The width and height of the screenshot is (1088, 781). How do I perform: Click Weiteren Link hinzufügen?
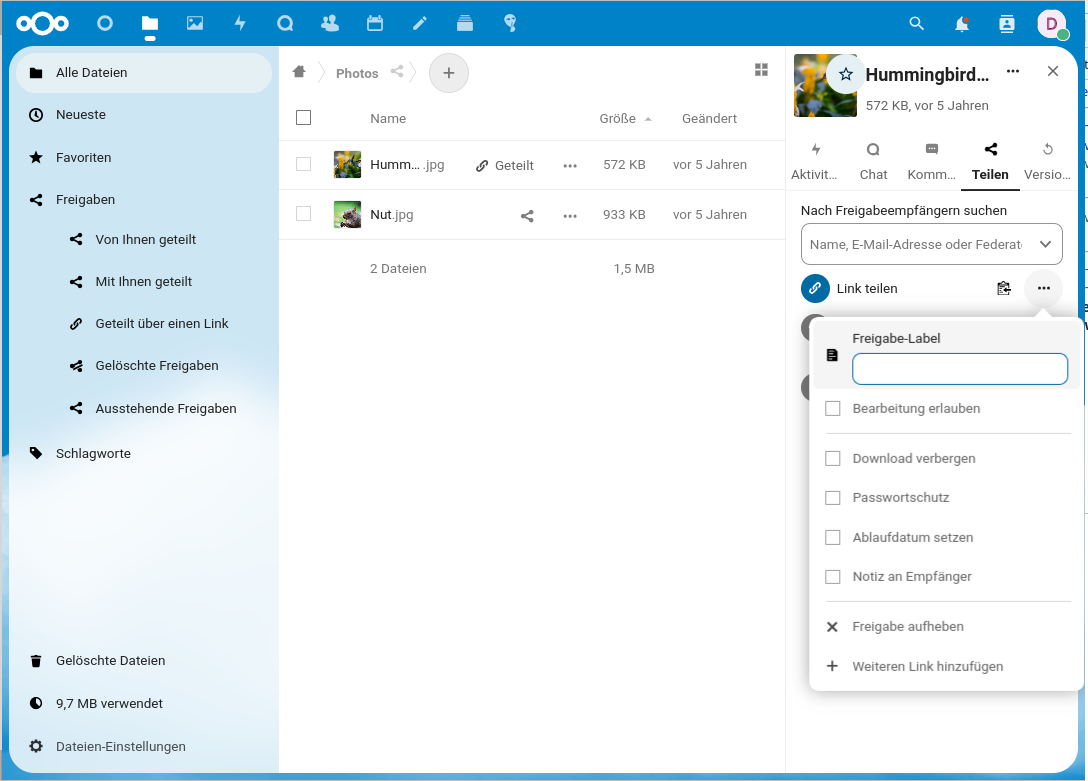coord(927,666)
